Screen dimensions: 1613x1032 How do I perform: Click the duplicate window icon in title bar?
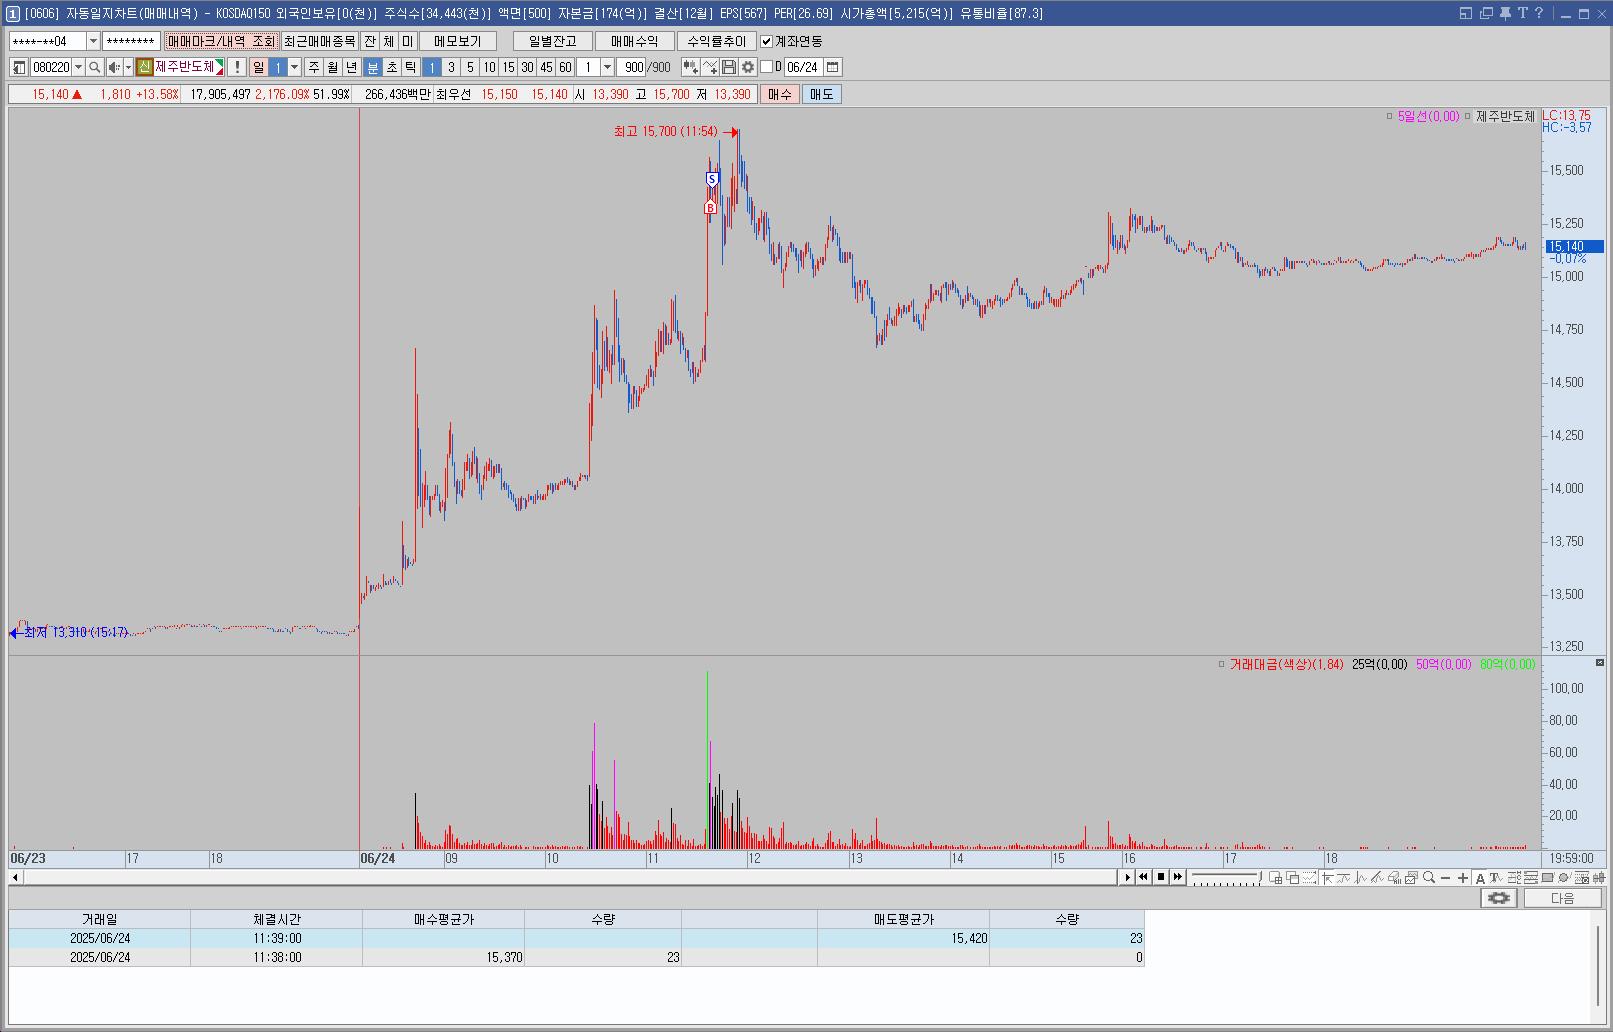pyautogui.click(x=1486, y=13)
